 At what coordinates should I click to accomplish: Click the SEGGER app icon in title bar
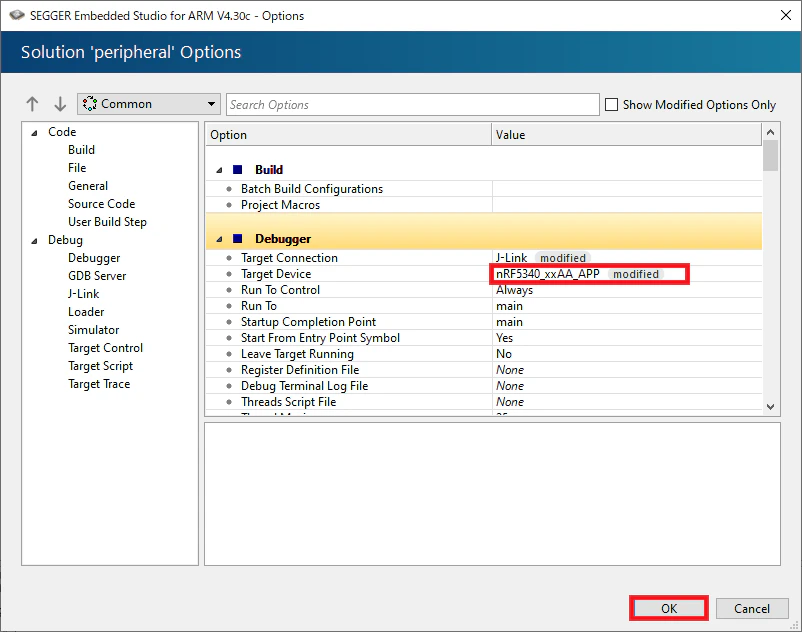click(17, 15)
